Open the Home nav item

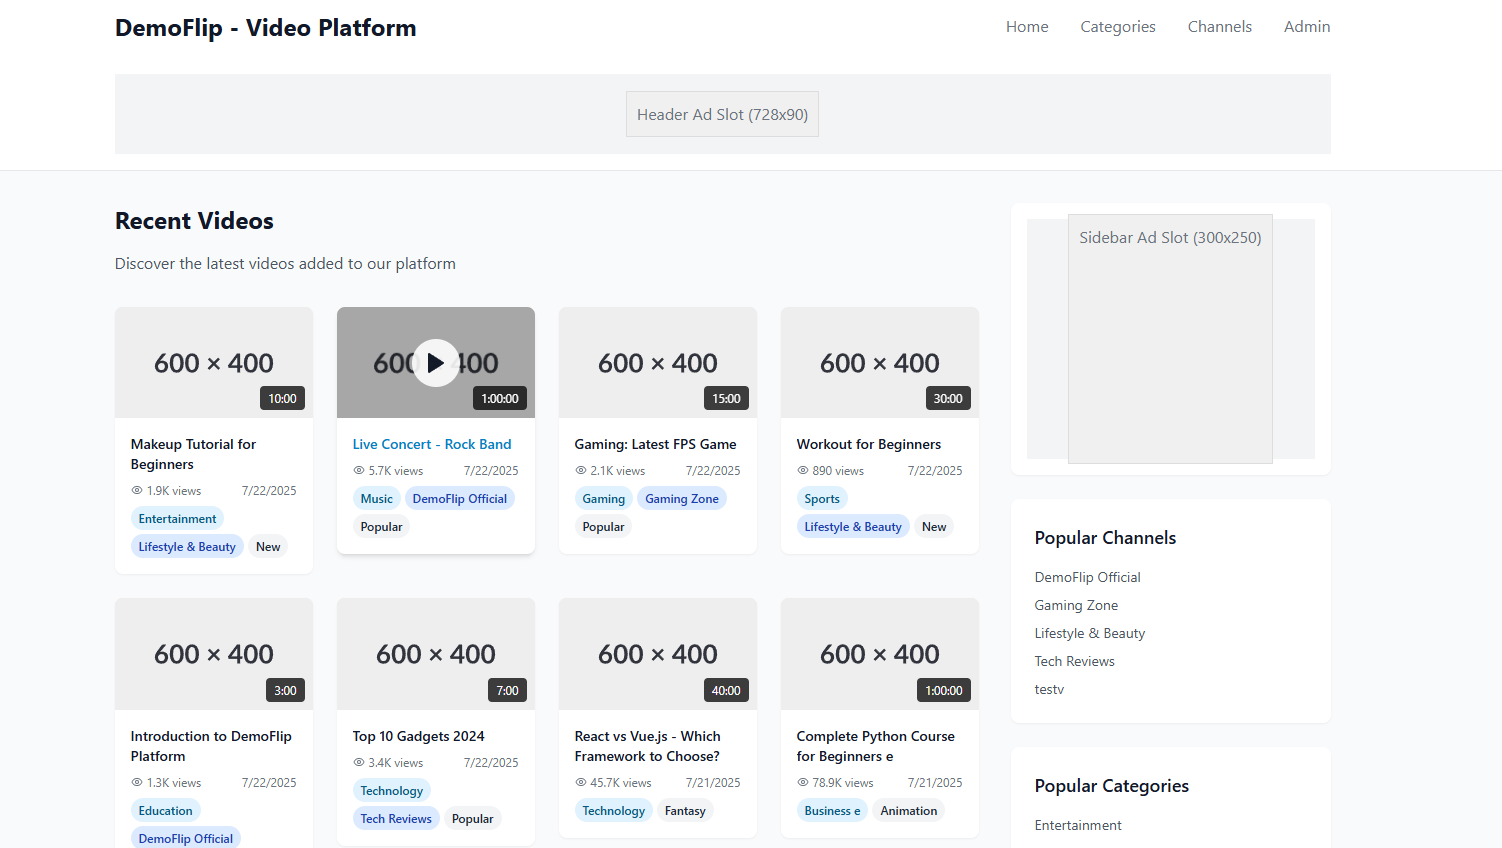point(1027,27)
